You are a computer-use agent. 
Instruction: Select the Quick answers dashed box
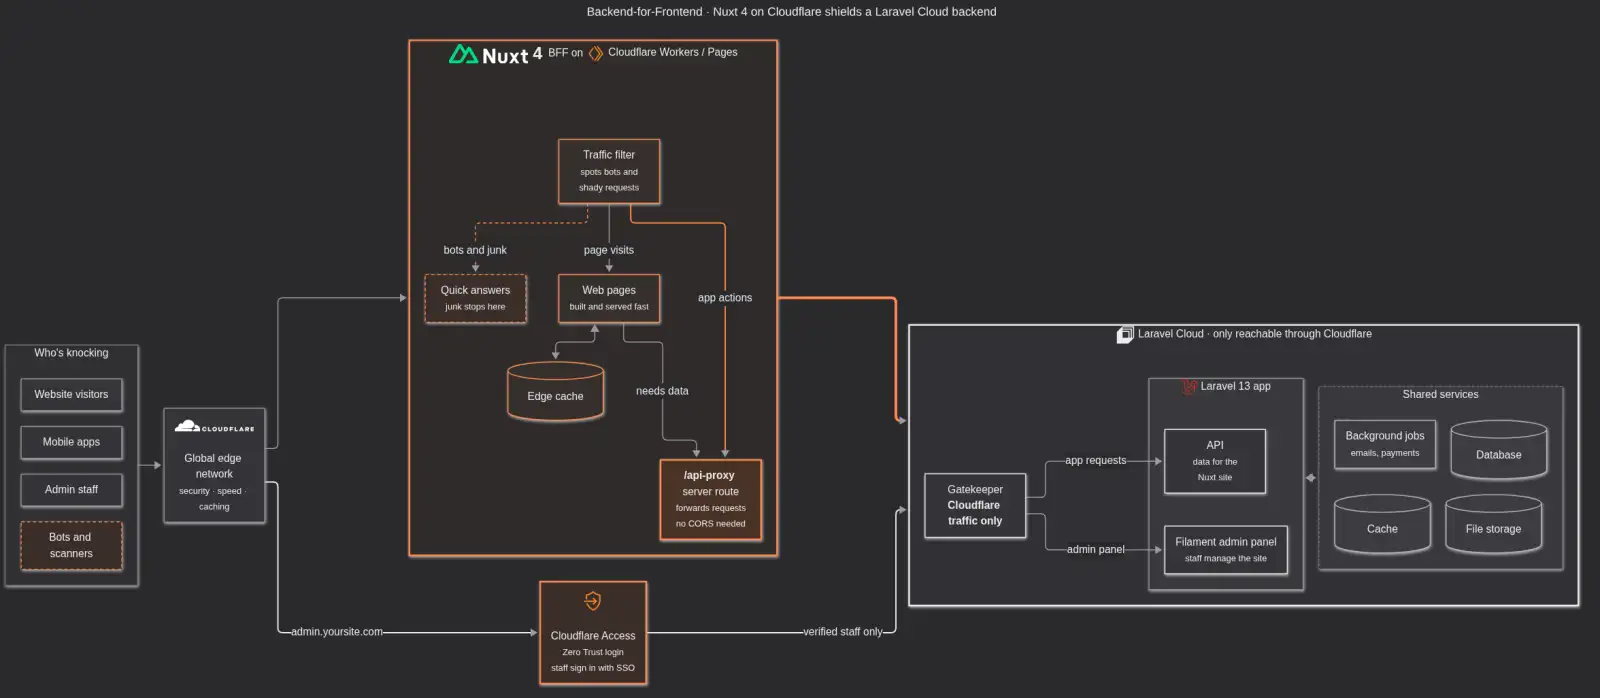[x=475, y=298]
